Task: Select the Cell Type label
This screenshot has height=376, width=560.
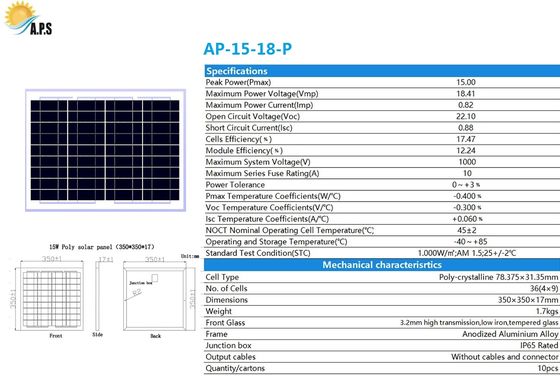Action: (x=222, y=277)
